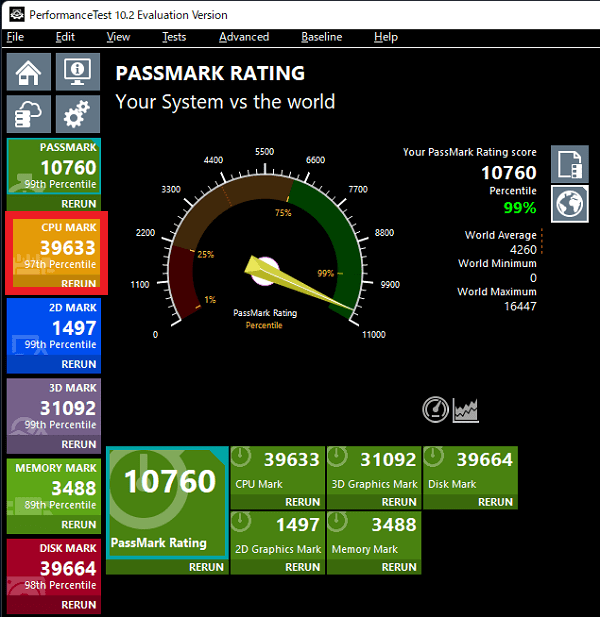Select the DISK MARK 39664 sidebar tile
The width and height of the screenshot is (600, 617).
[x=54, y=567]
